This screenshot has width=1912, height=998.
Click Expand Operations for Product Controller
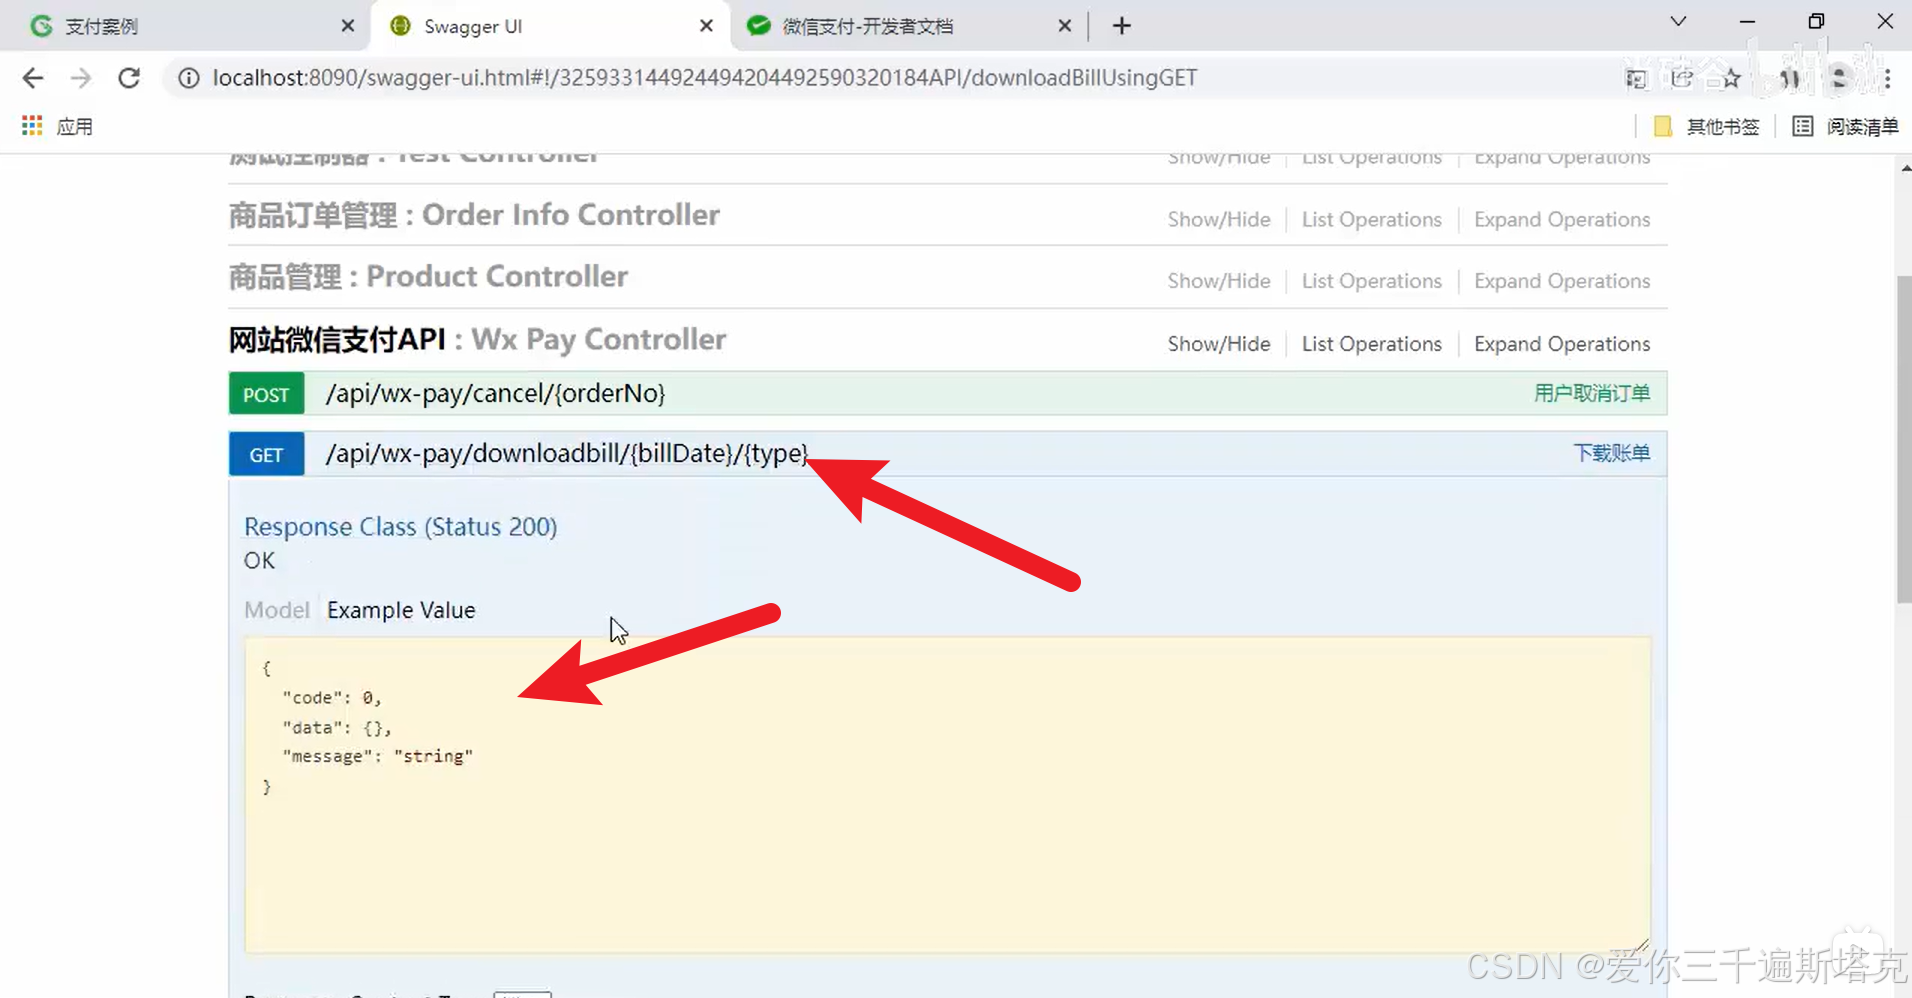point(1562,282)
